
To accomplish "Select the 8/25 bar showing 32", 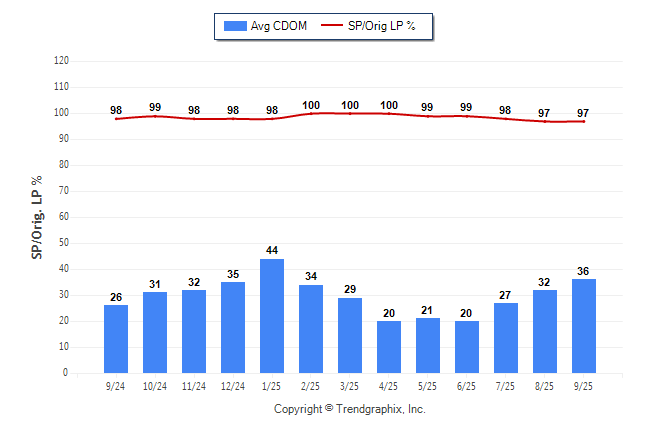I will (x=545, y=331).
